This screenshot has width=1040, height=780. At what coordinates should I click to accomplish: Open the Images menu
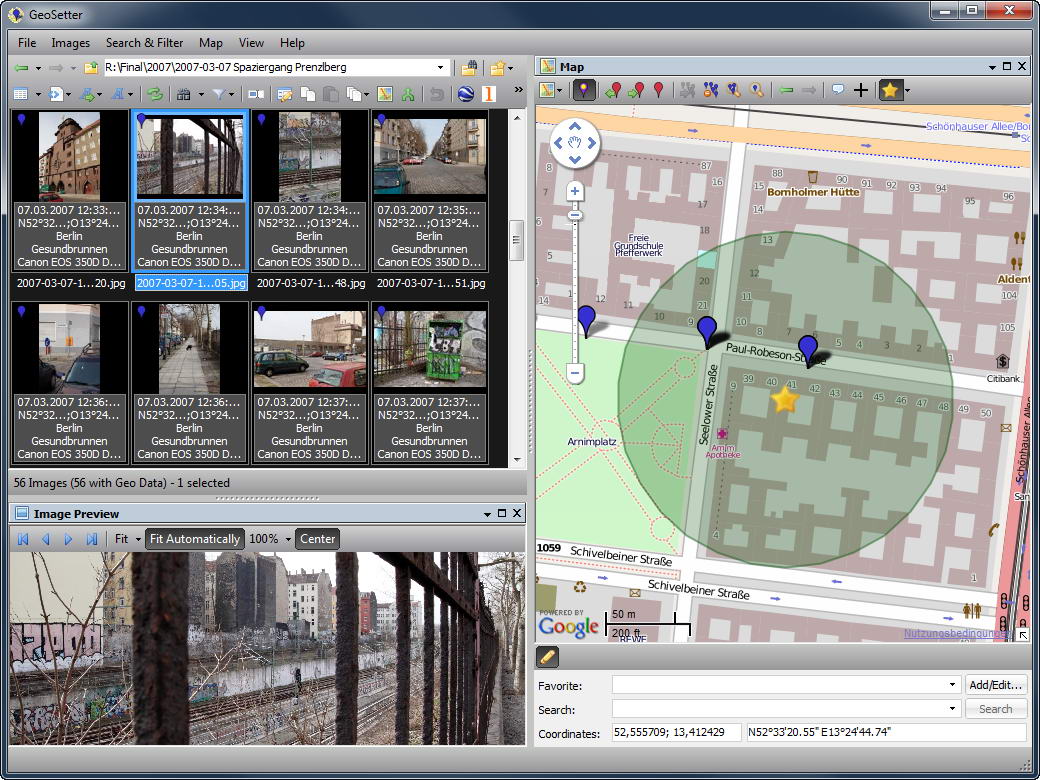pyautogui.click(x=70, y=43)
